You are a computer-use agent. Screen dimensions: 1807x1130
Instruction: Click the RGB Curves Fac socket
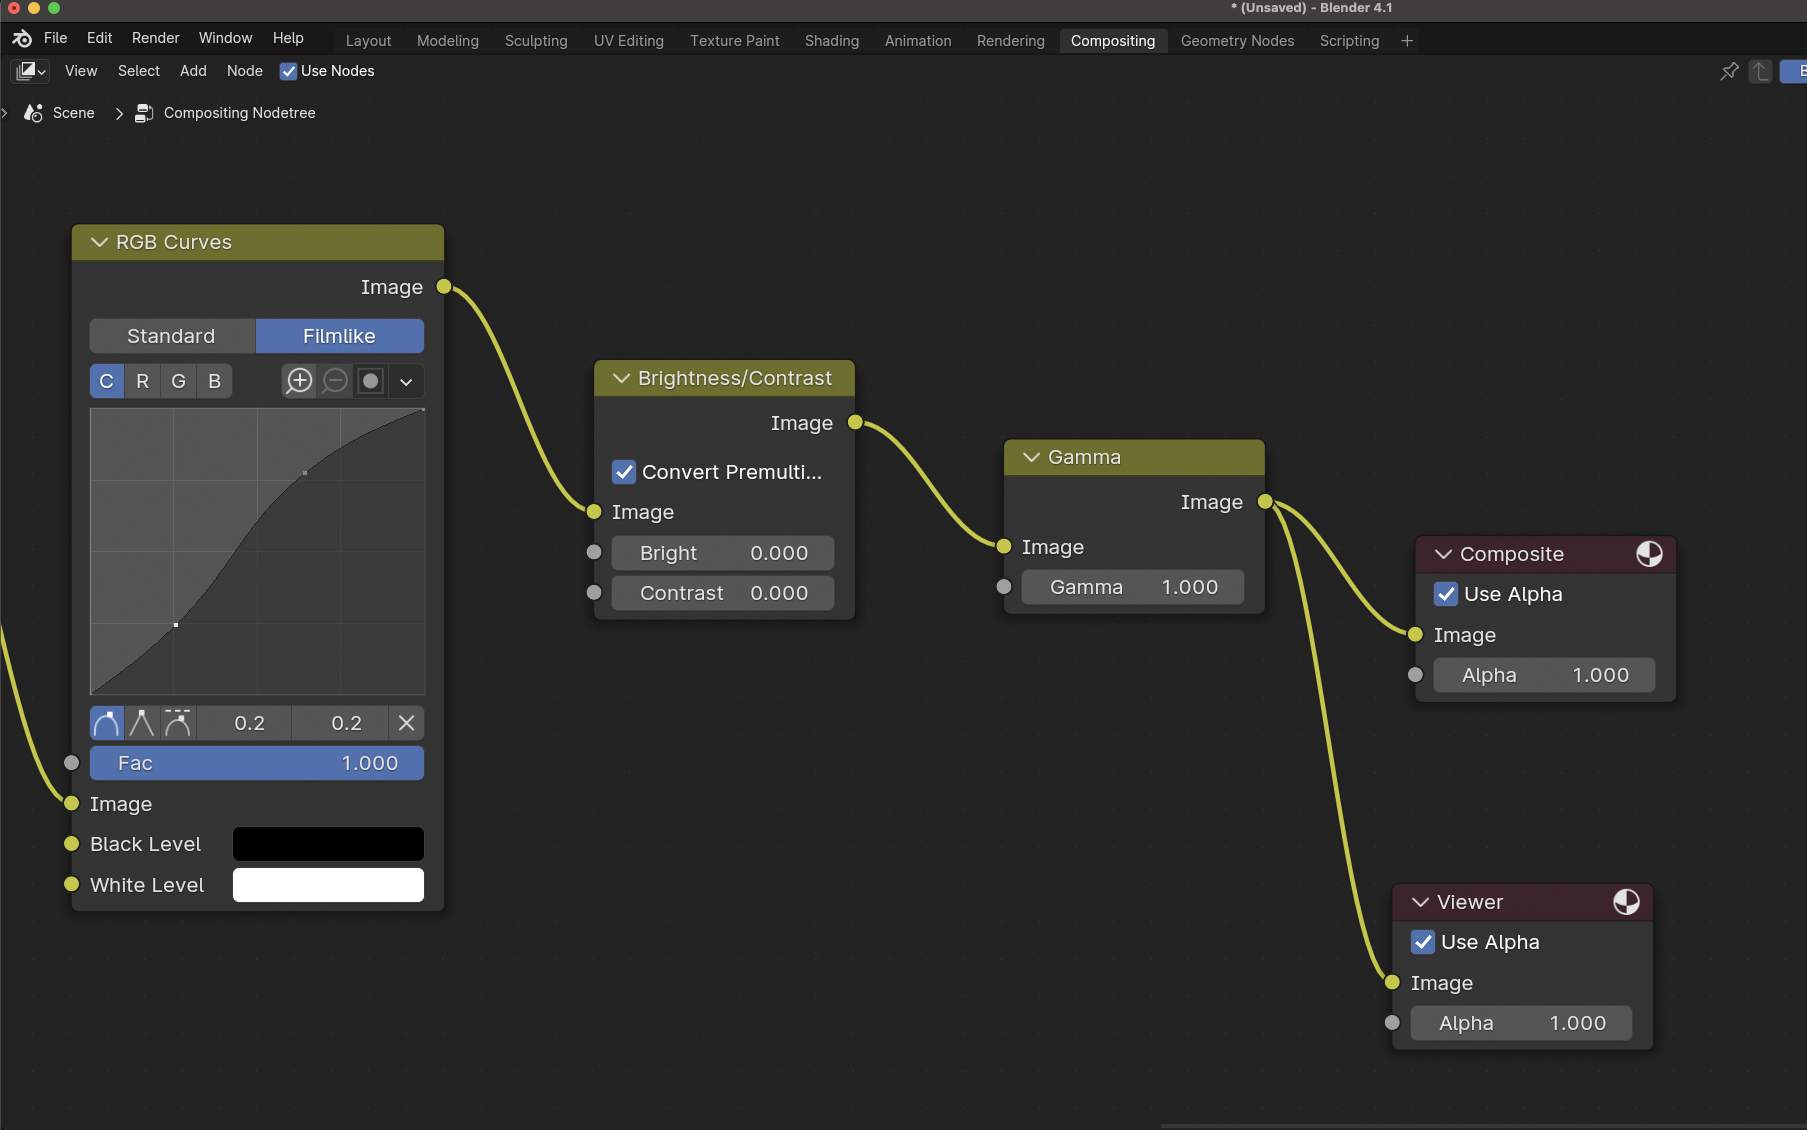point(71,763)
